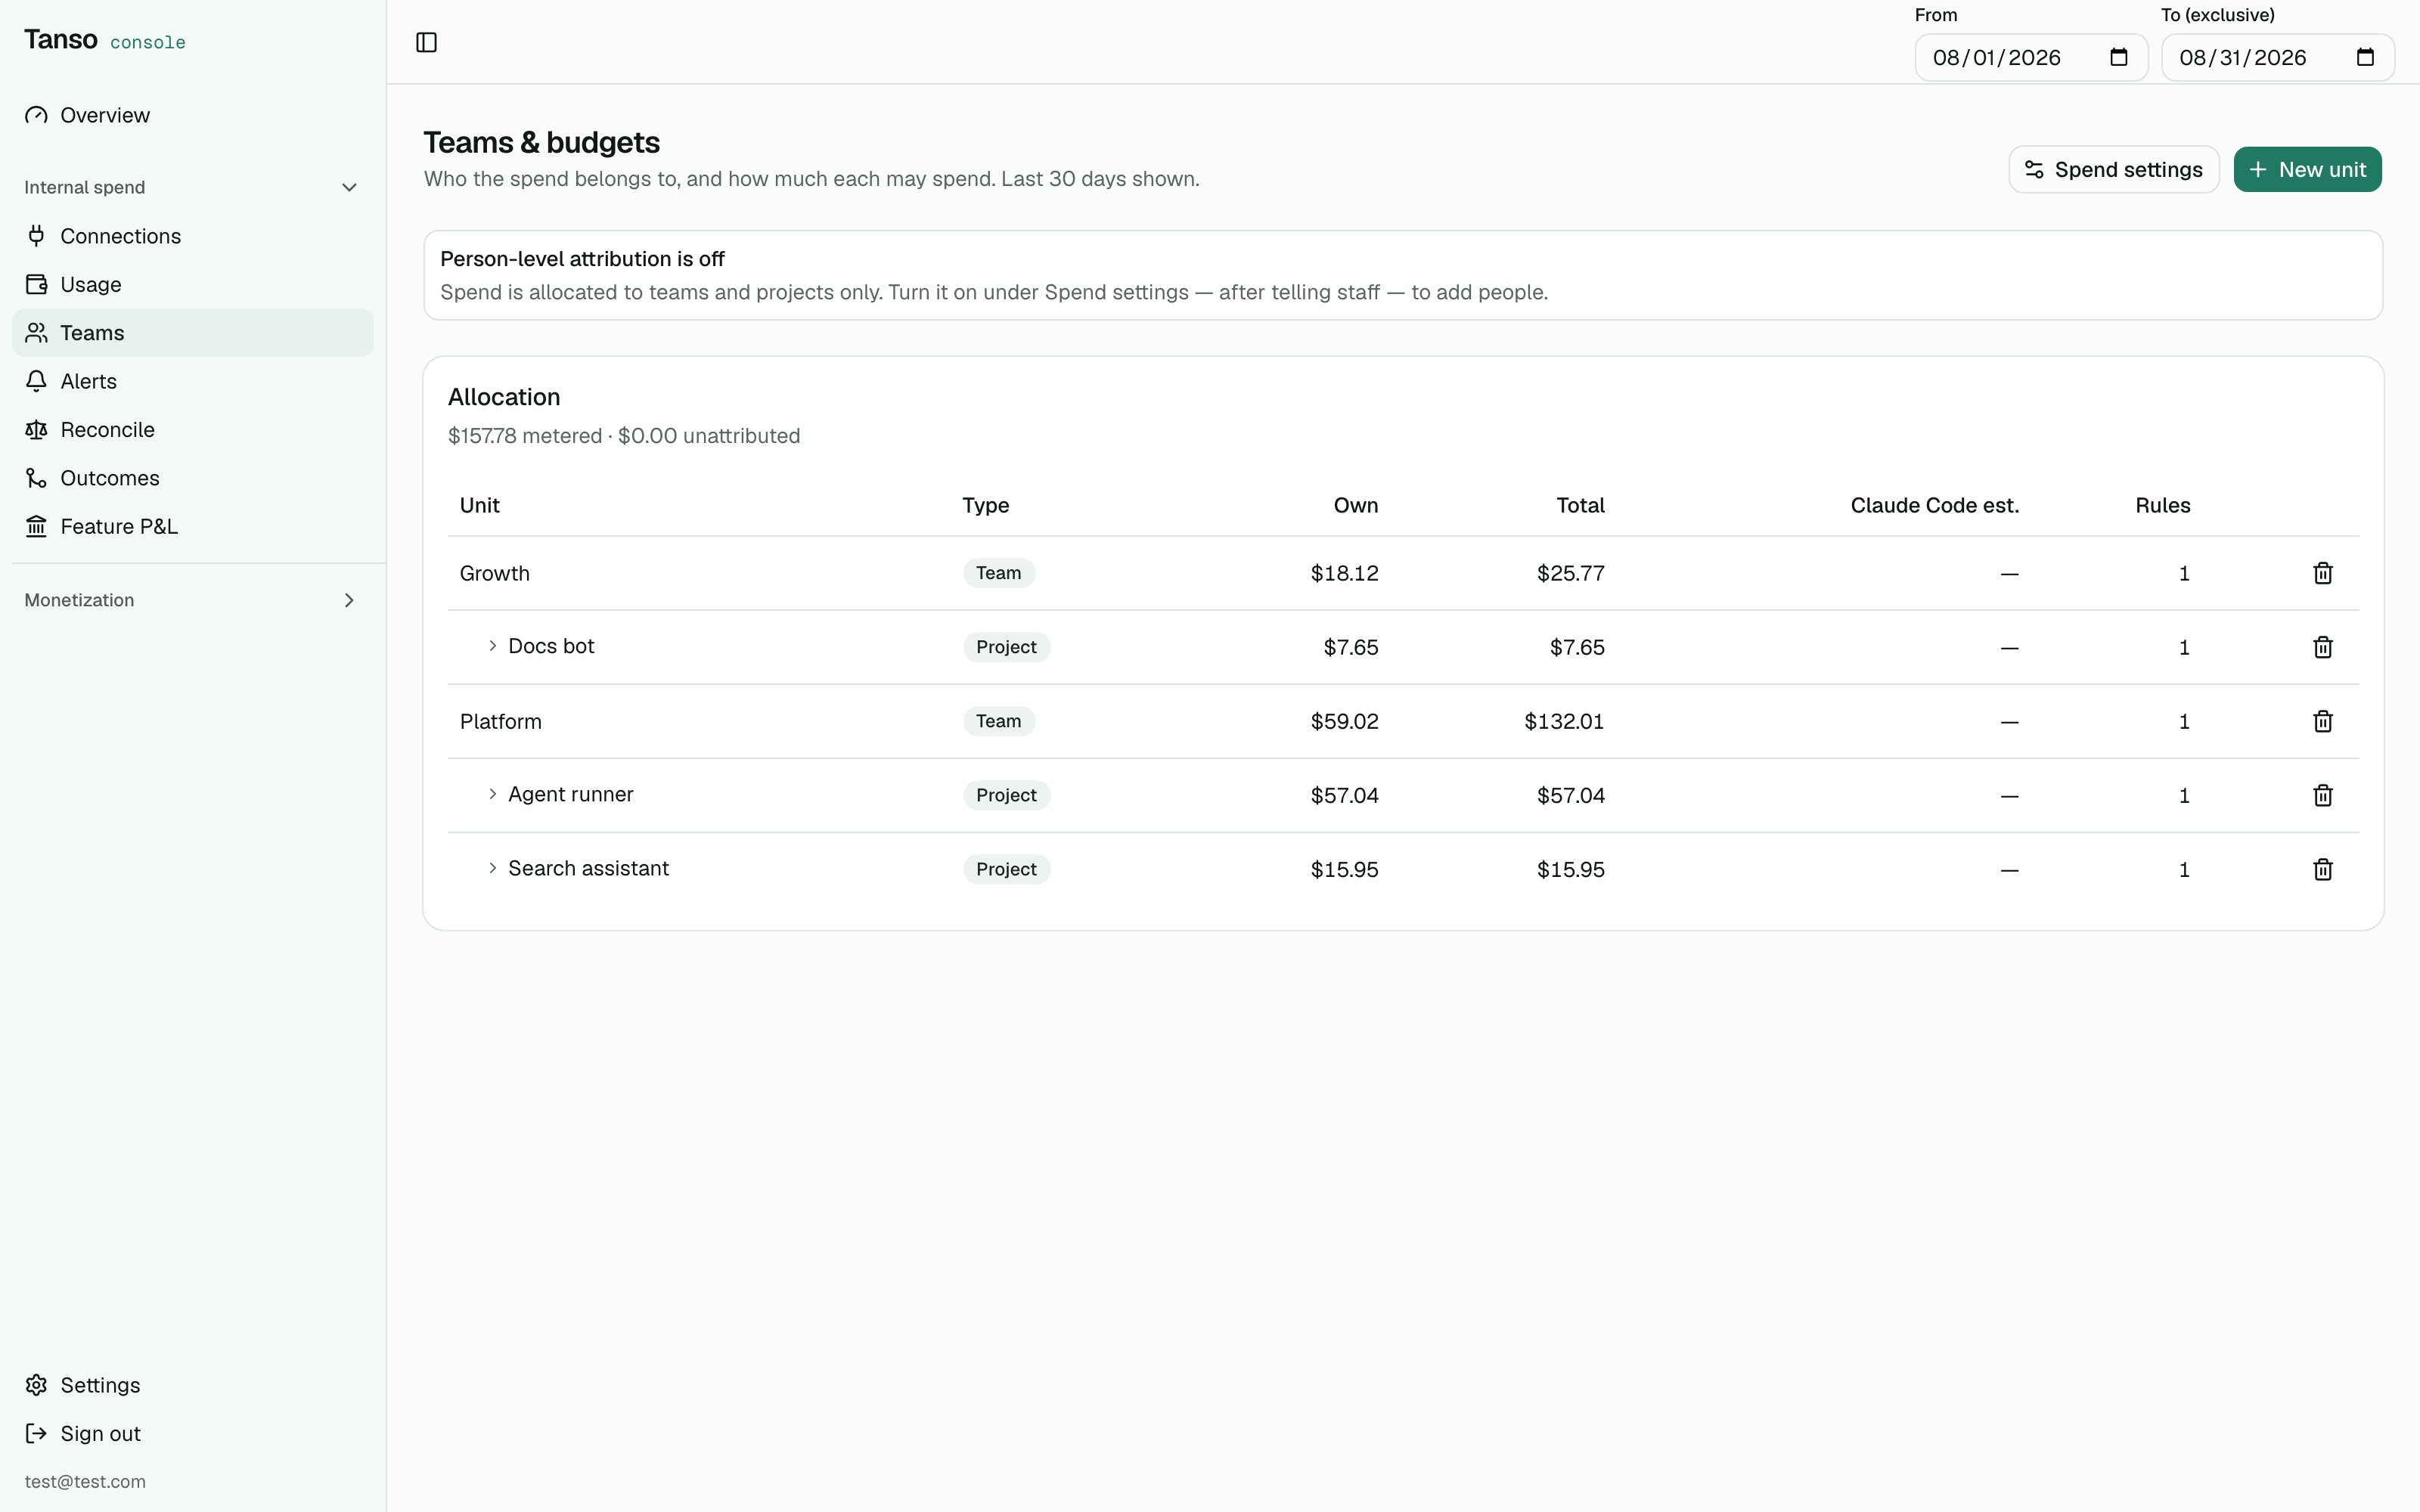Screen dimensions: 2420x1512
Task: Click the test@test.com account label
Action: pos(85,1481)
